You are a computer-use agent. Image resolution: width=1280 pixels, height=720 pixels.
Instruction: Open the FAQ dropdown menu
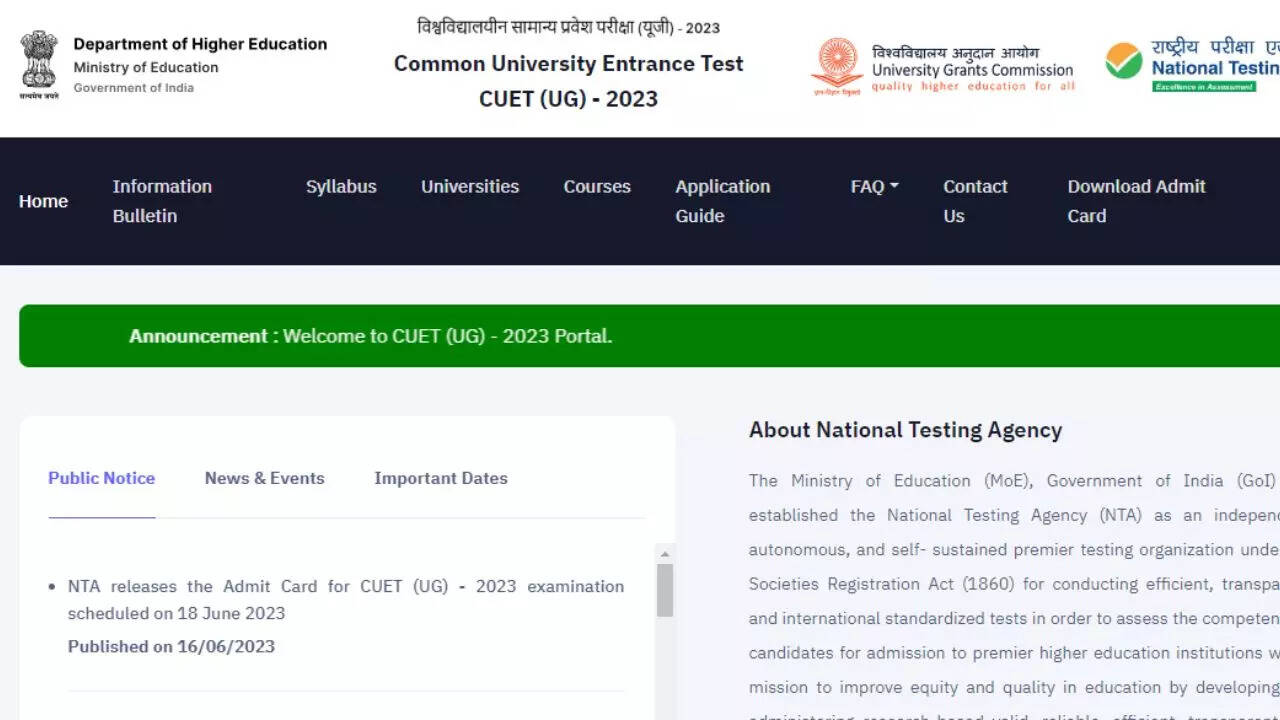(x=872, y=186)
